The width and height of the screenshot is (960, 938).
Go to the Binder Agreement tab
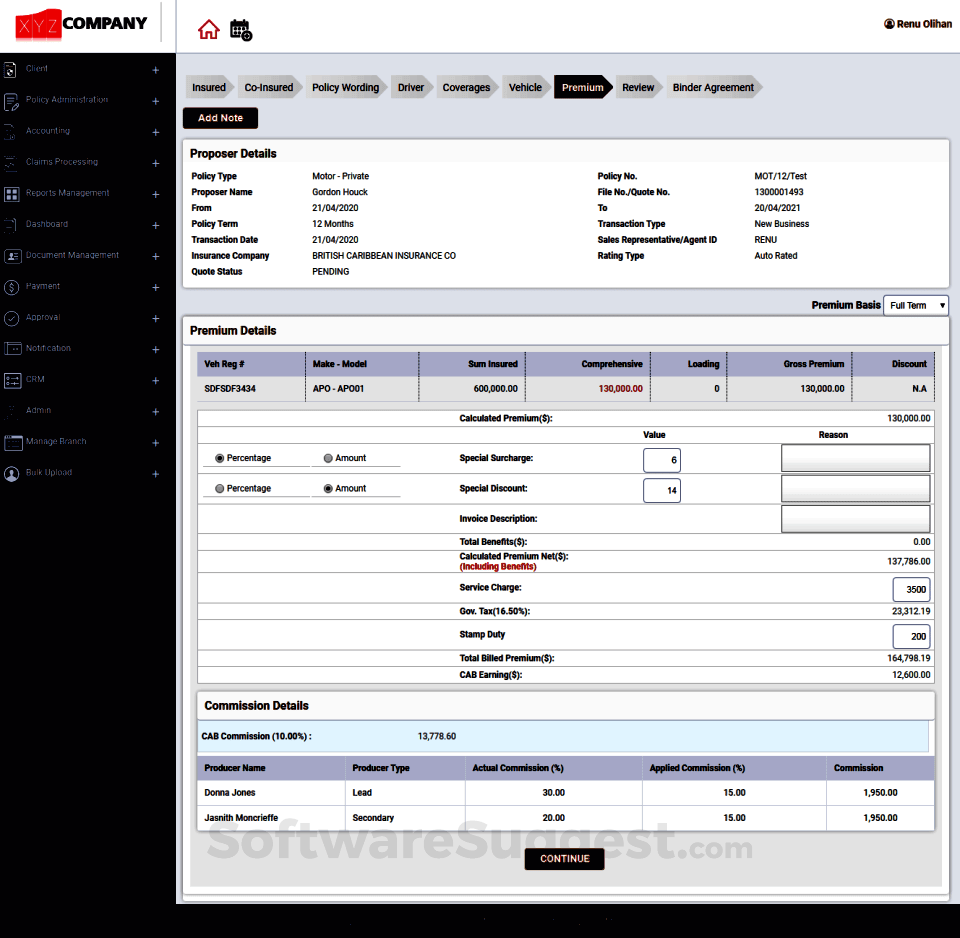(713, 88)
